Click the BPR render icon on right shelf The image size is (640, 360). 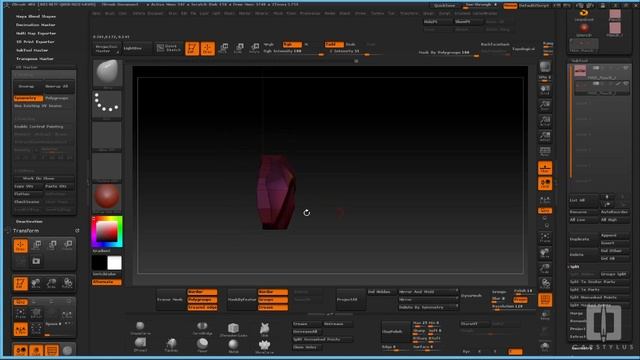[x=545, y=67]
